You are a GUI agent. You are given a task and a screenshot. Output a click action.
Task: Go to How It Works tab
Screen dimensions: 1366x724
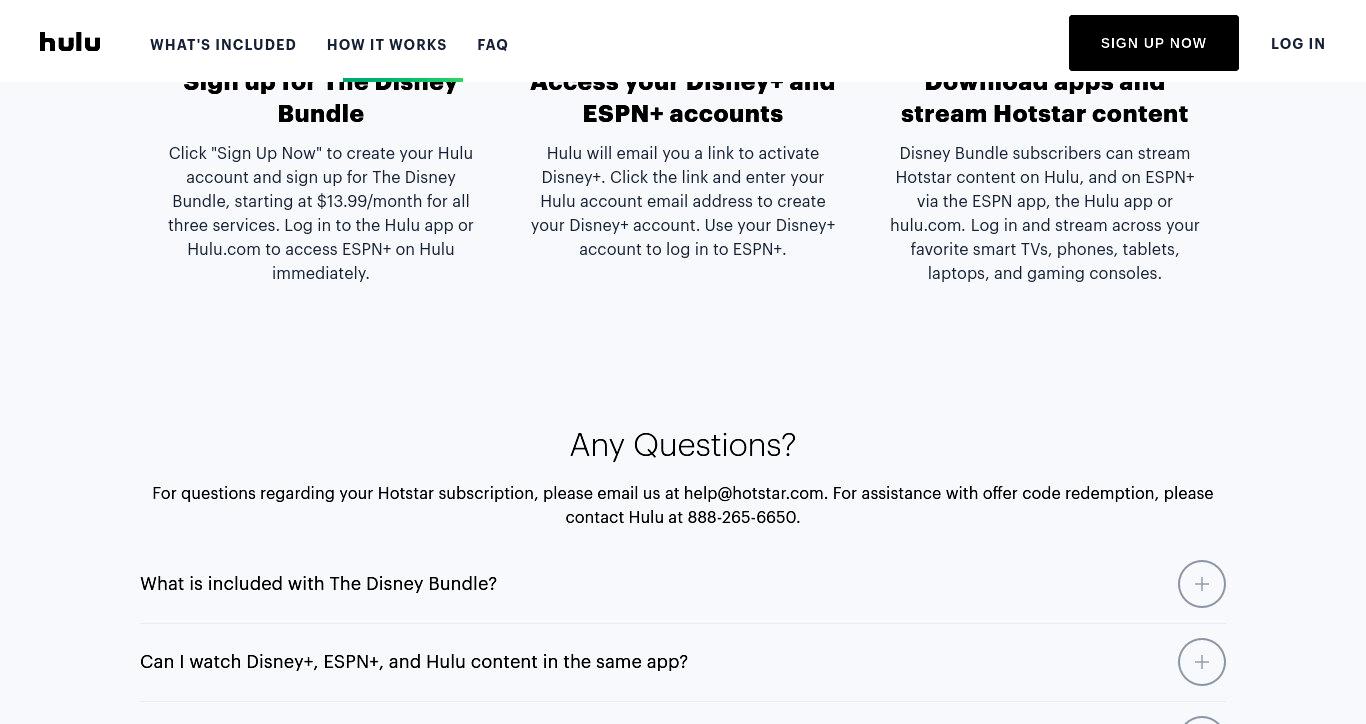(x=387, y=45)
